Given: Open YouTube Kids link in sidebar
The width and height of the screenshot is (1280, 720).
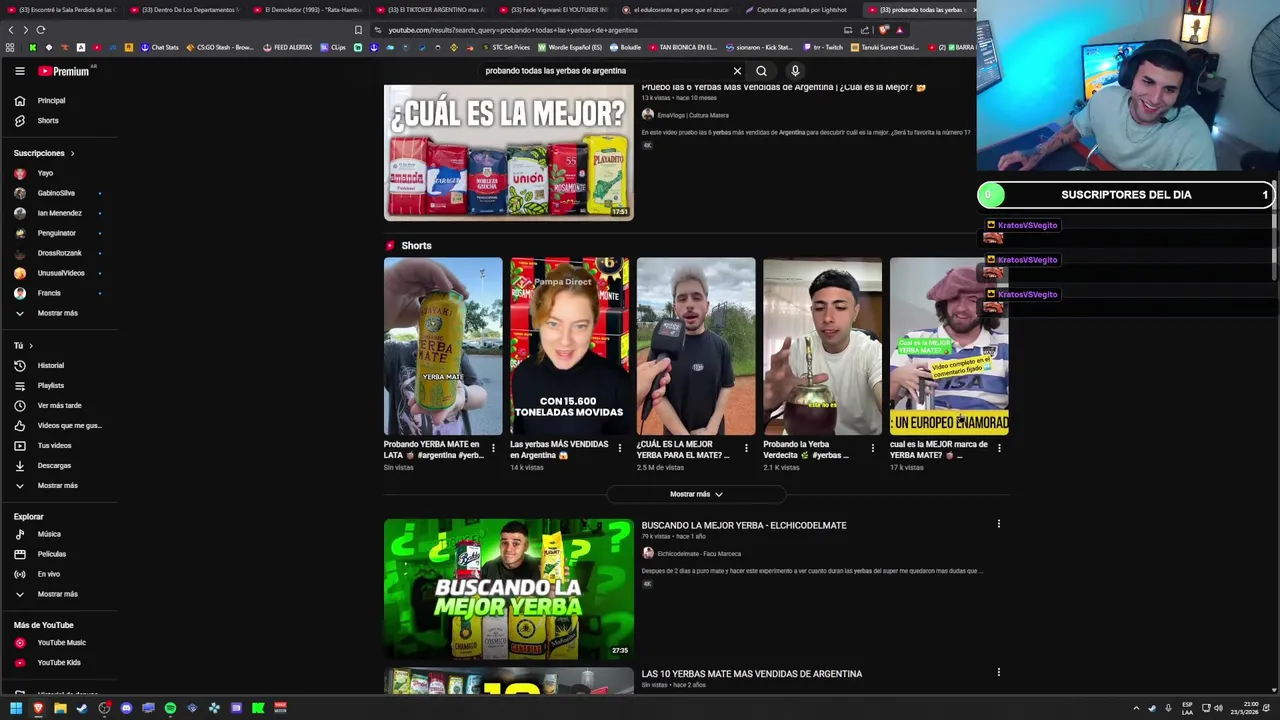Looking at the screenshot, I should [59, 663].
